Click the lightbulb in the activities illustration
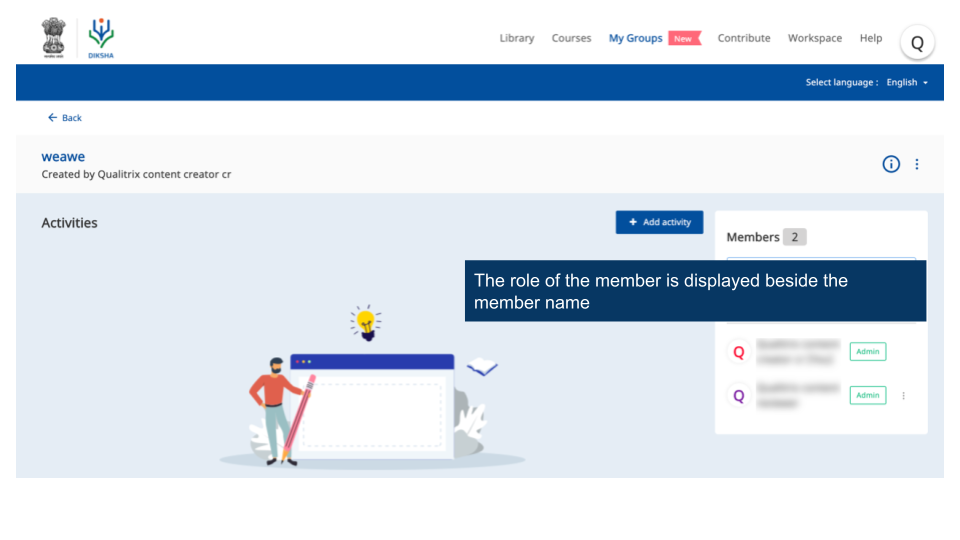 click(366, 322)
